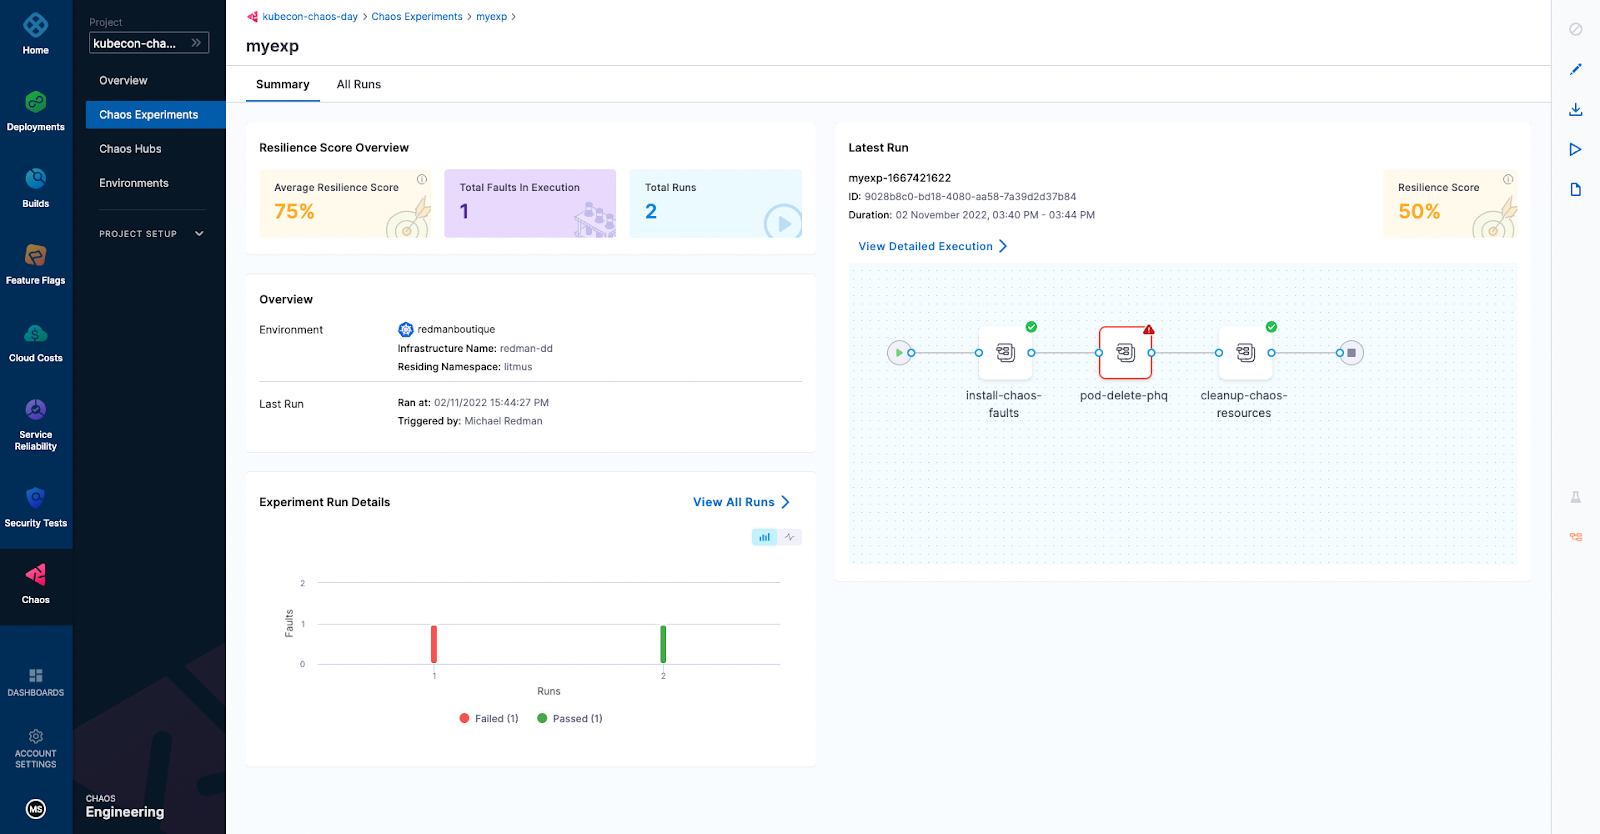This screenshot has height=834, width=1600.
Task: Run the experiment using the play icon
Action: (1576, 149)
